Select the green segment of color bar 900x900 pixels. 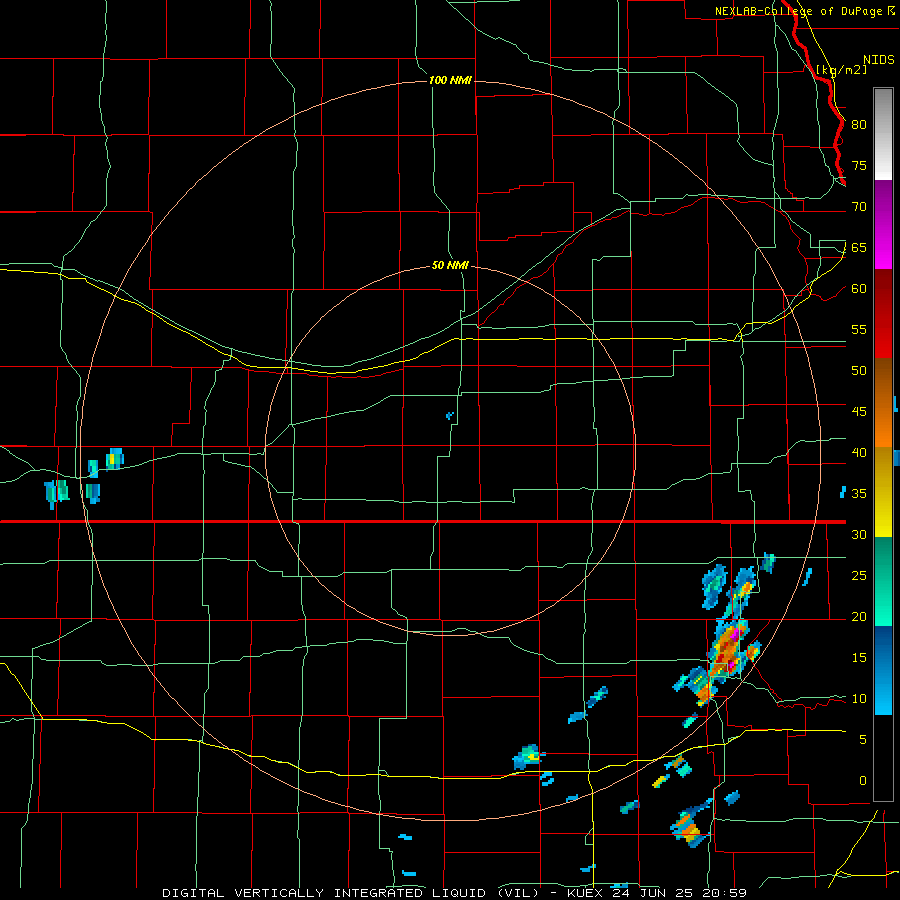[x=883, y=581]
